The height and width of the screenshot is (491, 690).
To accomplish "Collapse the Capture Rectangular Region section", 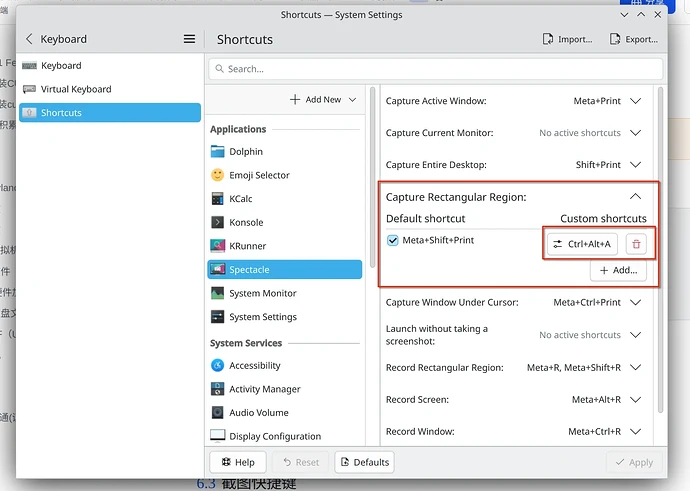I will [635, 198].
